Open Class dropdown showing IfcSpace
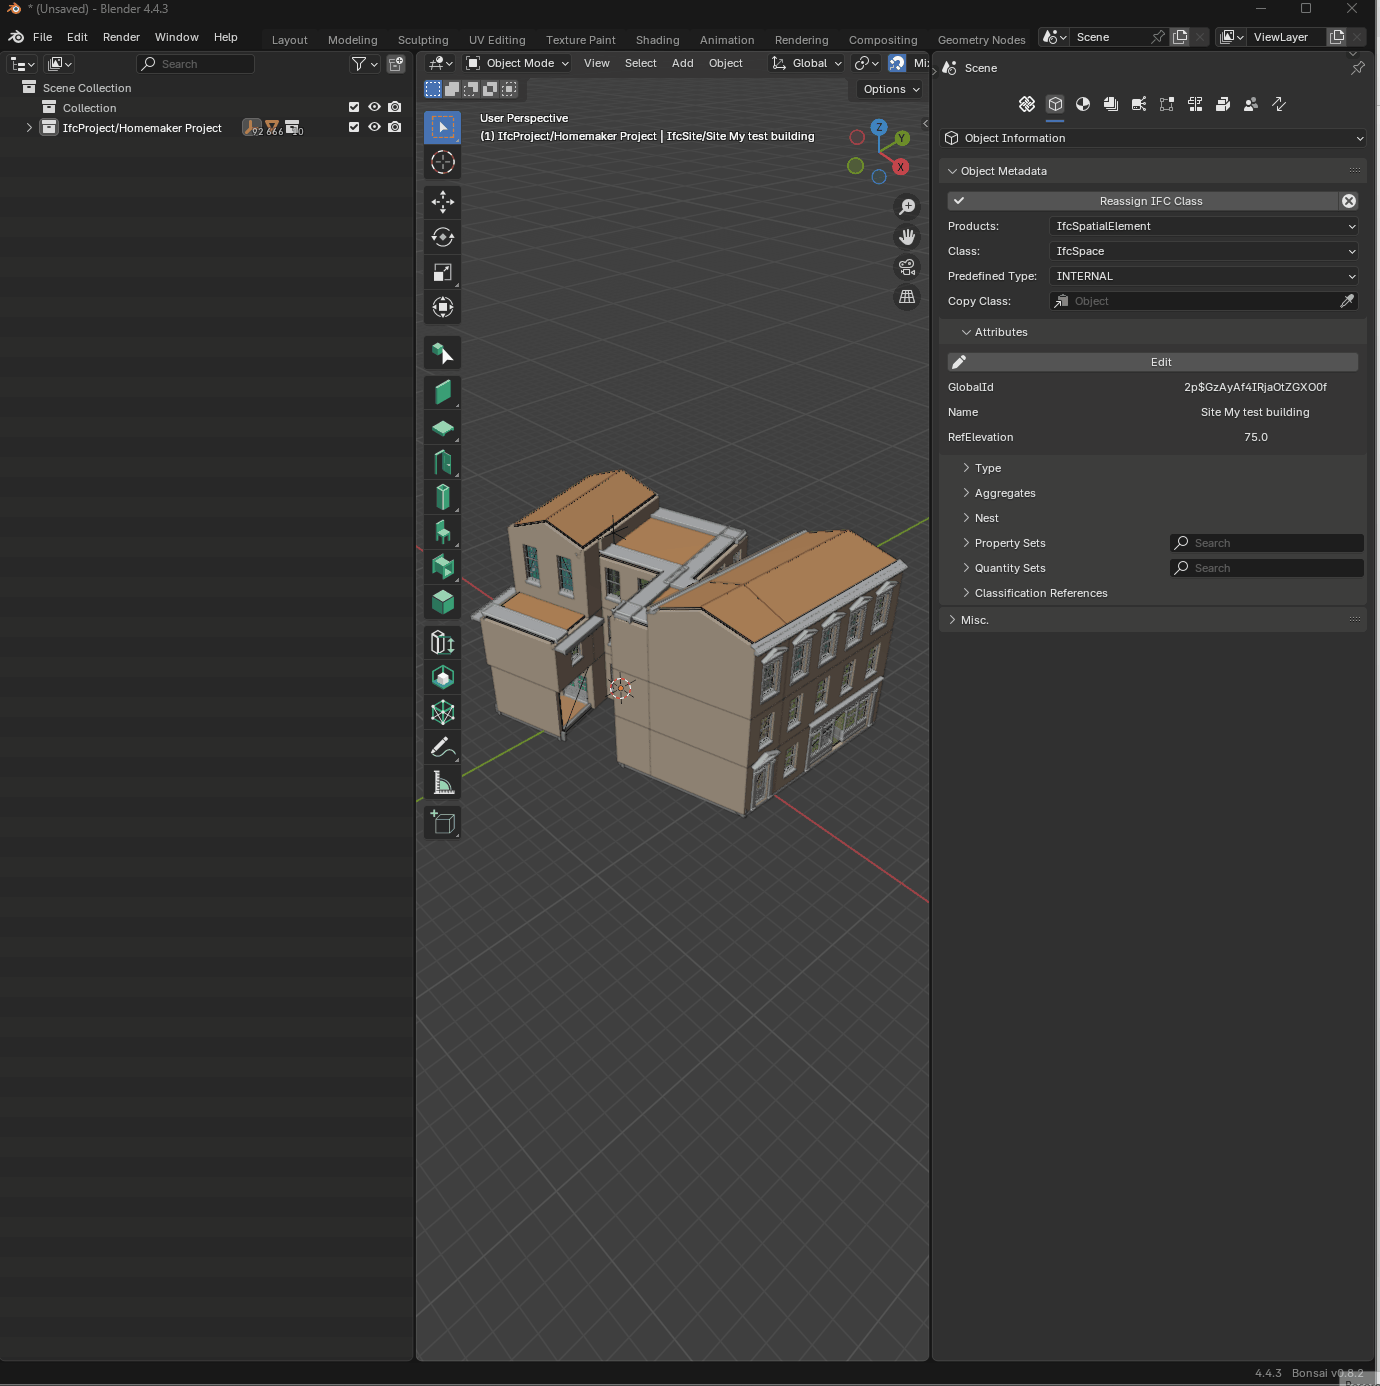This screenshot has width=1380, height=1386. click(x=1204, y=251)
